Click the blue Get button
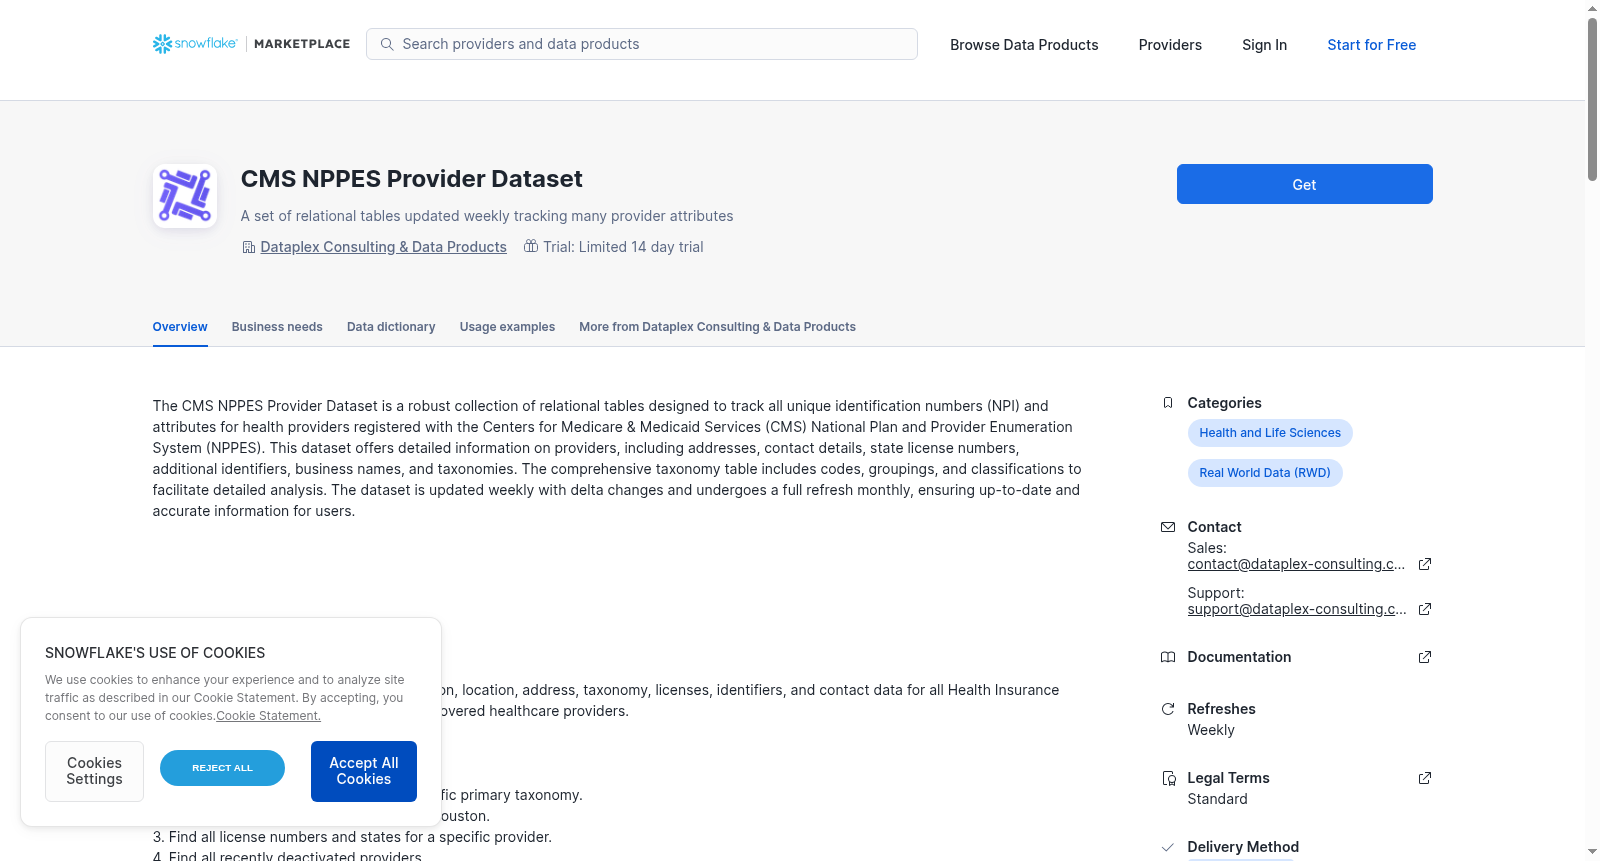The image size is (1600, 861). [1304, 184]
